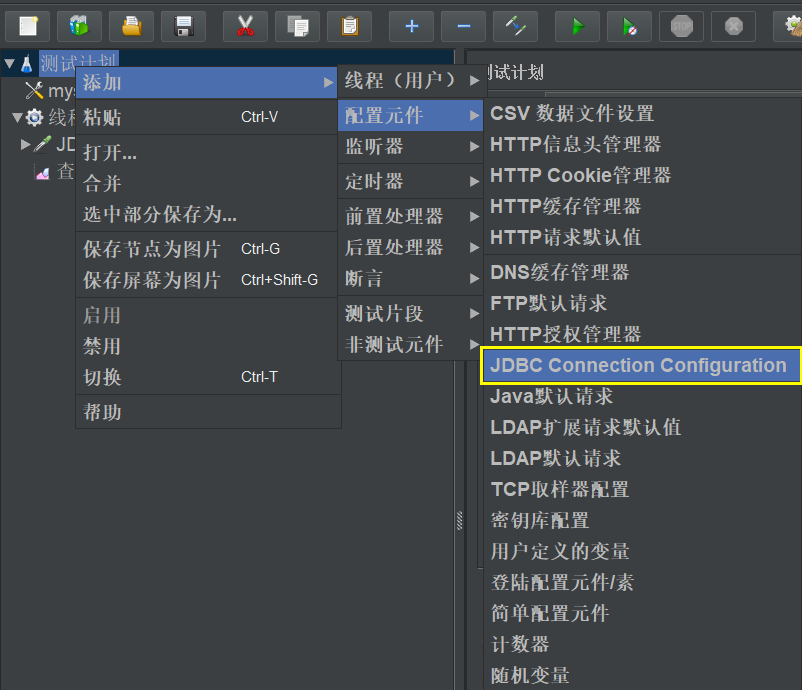
Task: Choose 保存屏幕为图片 menu entry
Action: click(208, 280)
